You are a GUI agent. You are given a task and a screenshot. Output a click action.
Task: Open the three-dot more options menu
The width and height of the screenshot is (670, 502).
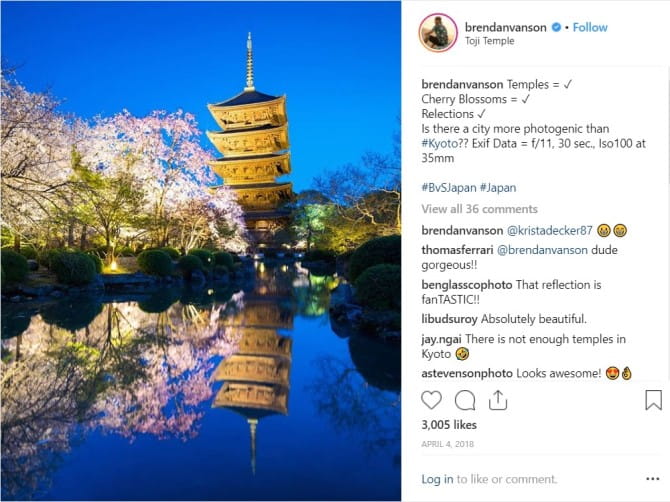[x=653, y=479]
